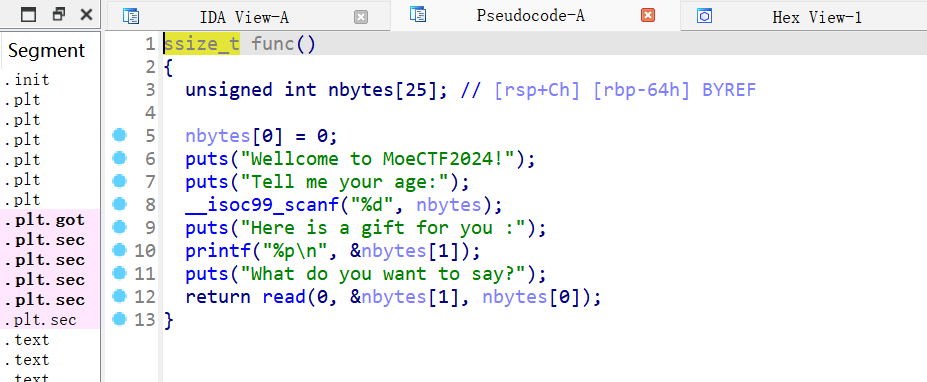Click the "%d" format string
Viewport: 927px width, 382px height.
click(x=369, y=205)
